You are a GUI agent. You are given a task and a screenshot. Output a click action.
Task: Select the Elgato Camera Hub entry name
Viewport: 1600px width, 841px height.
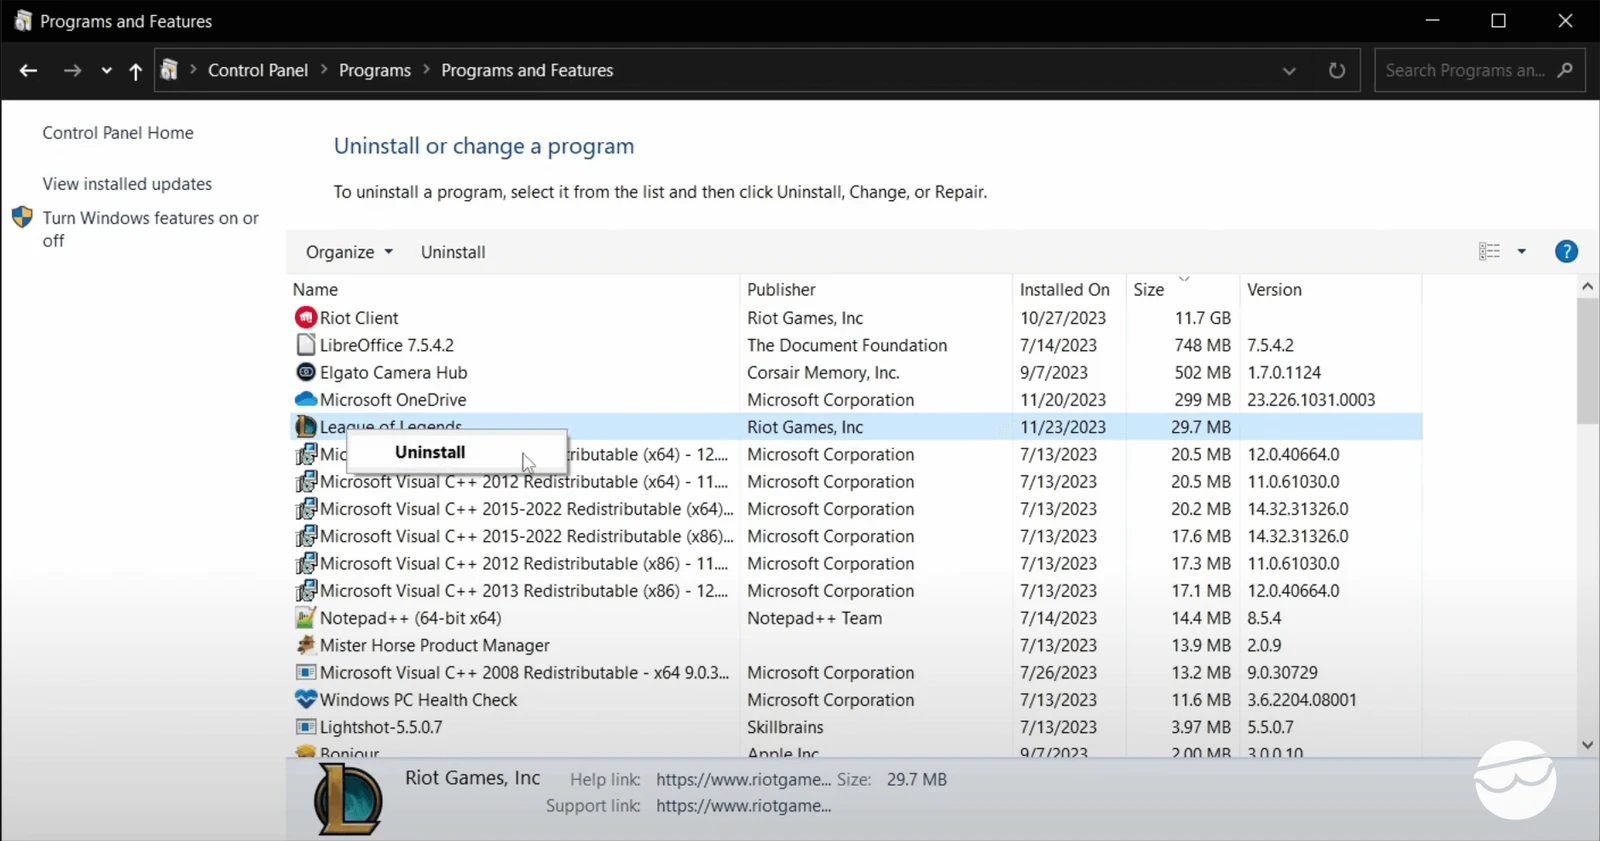click(x=394, y=372)
